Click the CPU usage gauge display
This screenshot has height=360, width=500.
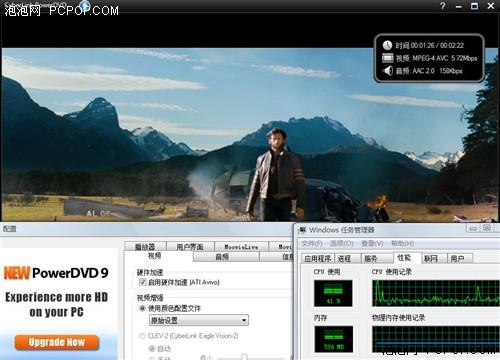tap(333, 293)
